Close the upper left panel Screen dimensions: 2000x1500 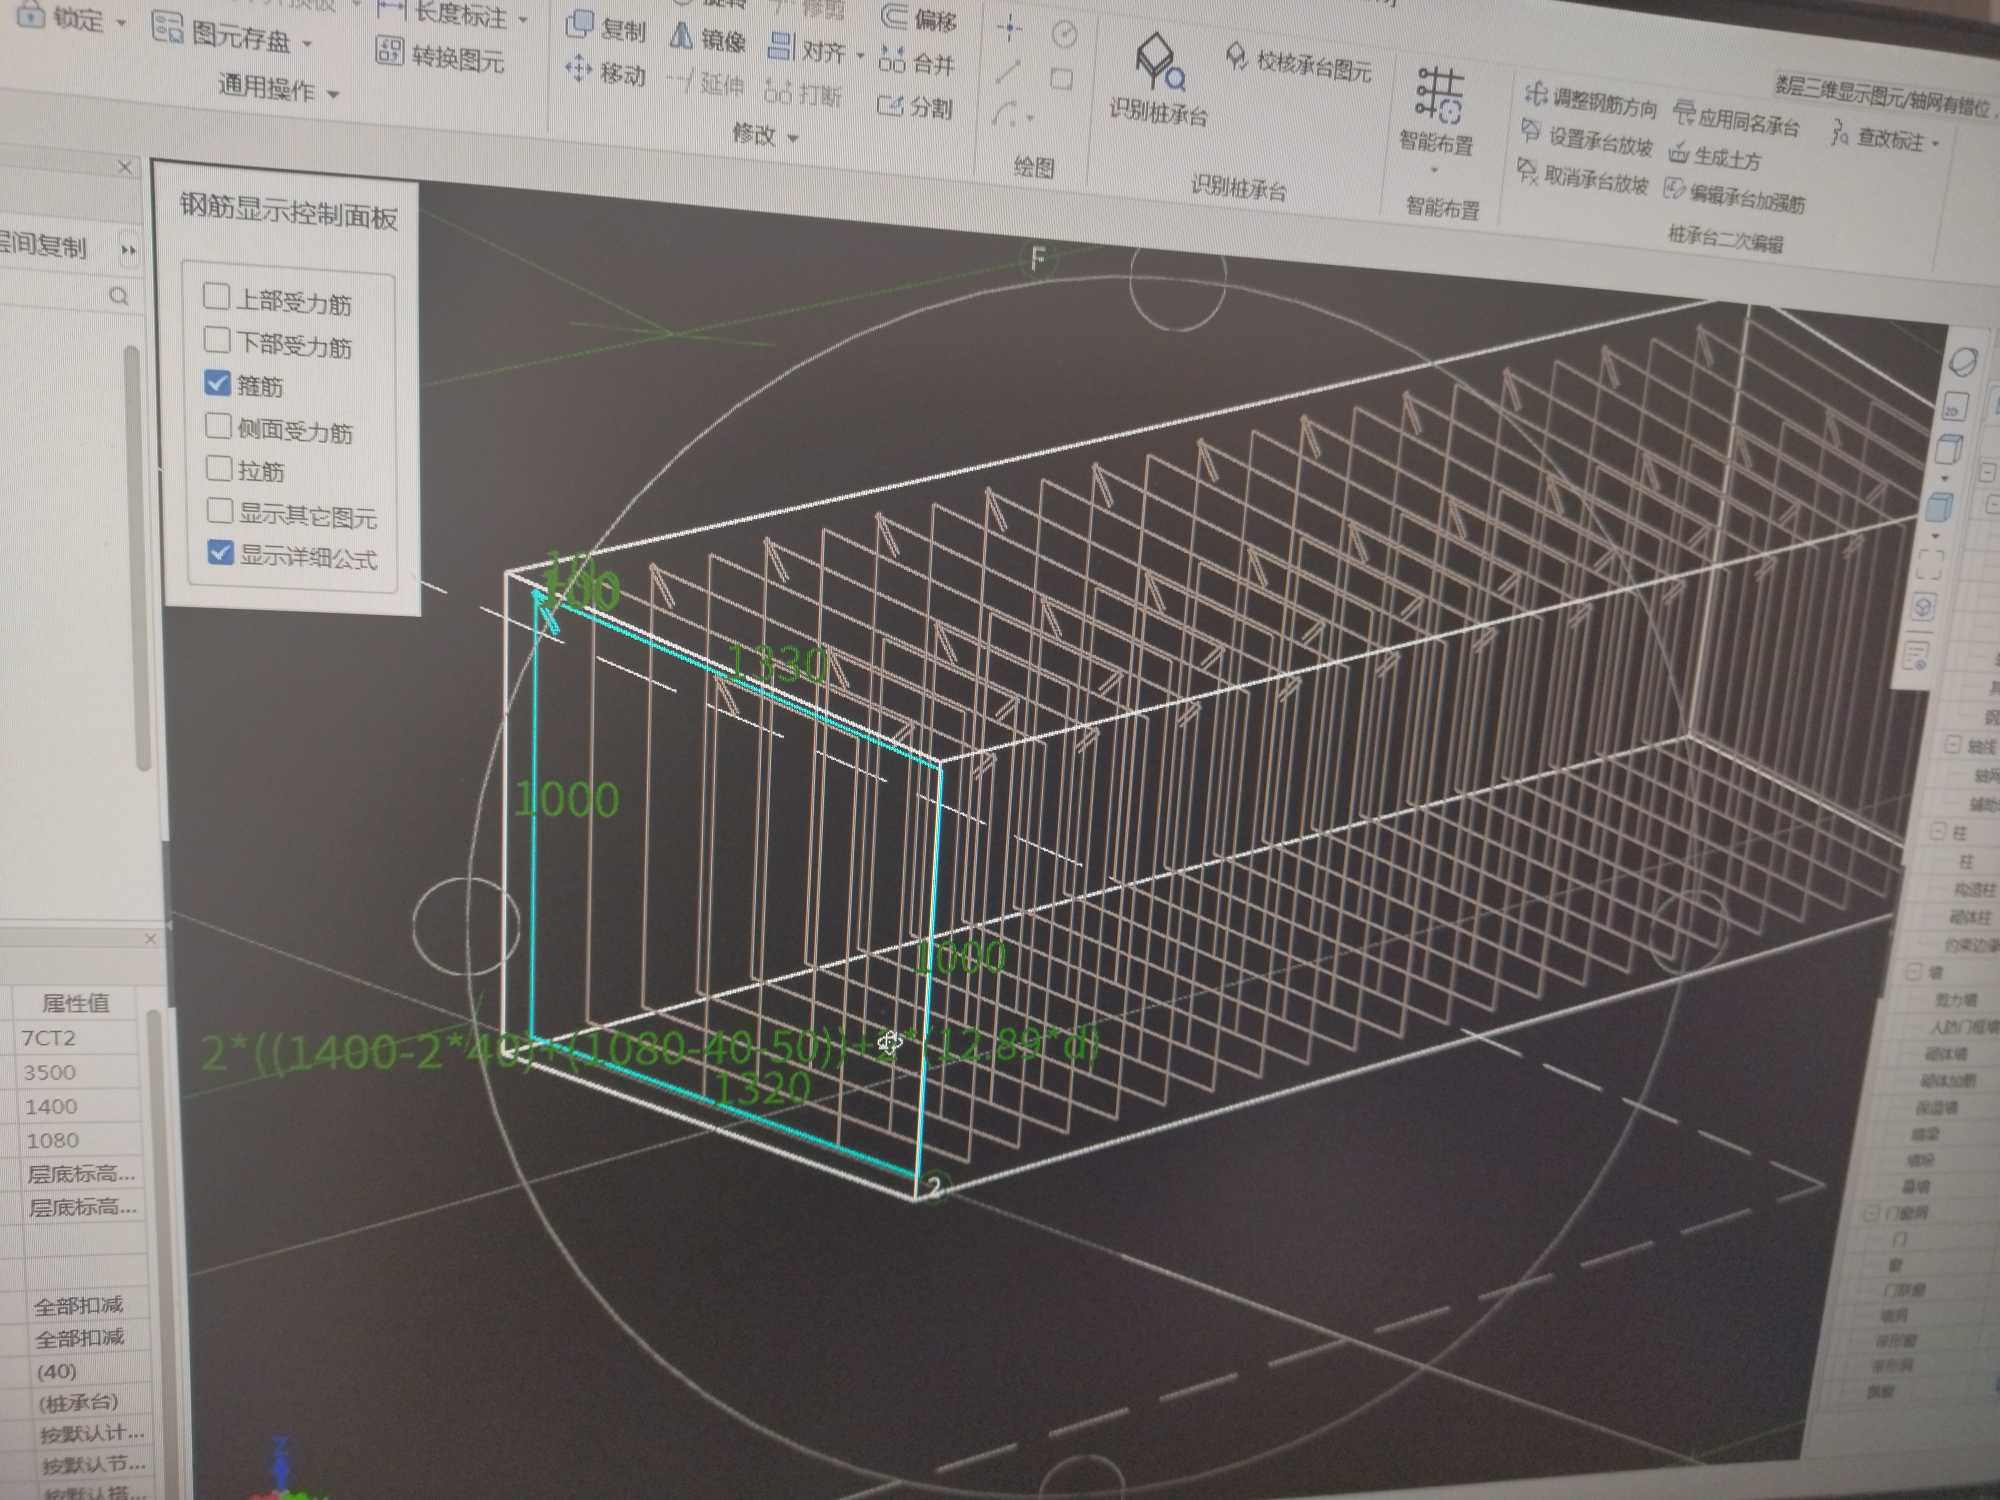coord(125,167)
